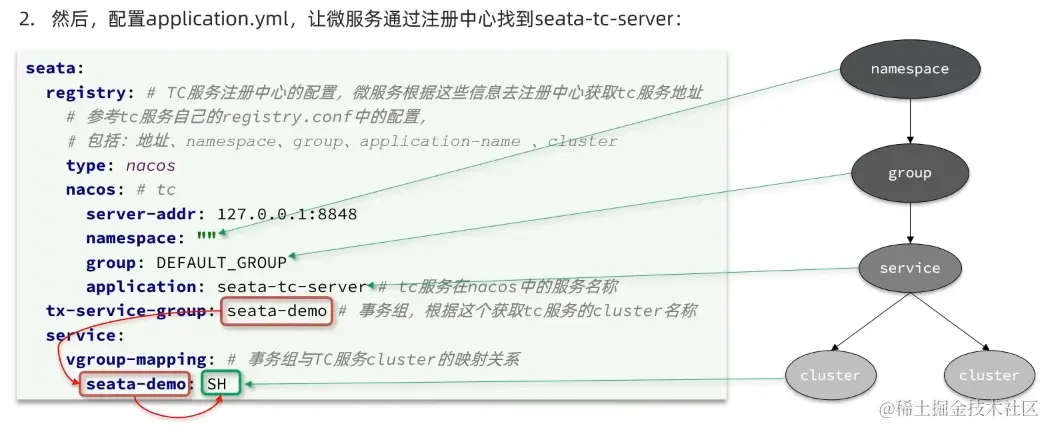Click the cluster ellipse linked to SH
The height and width of the screenshot is (425, 1045).
click(x=829, y=375)
